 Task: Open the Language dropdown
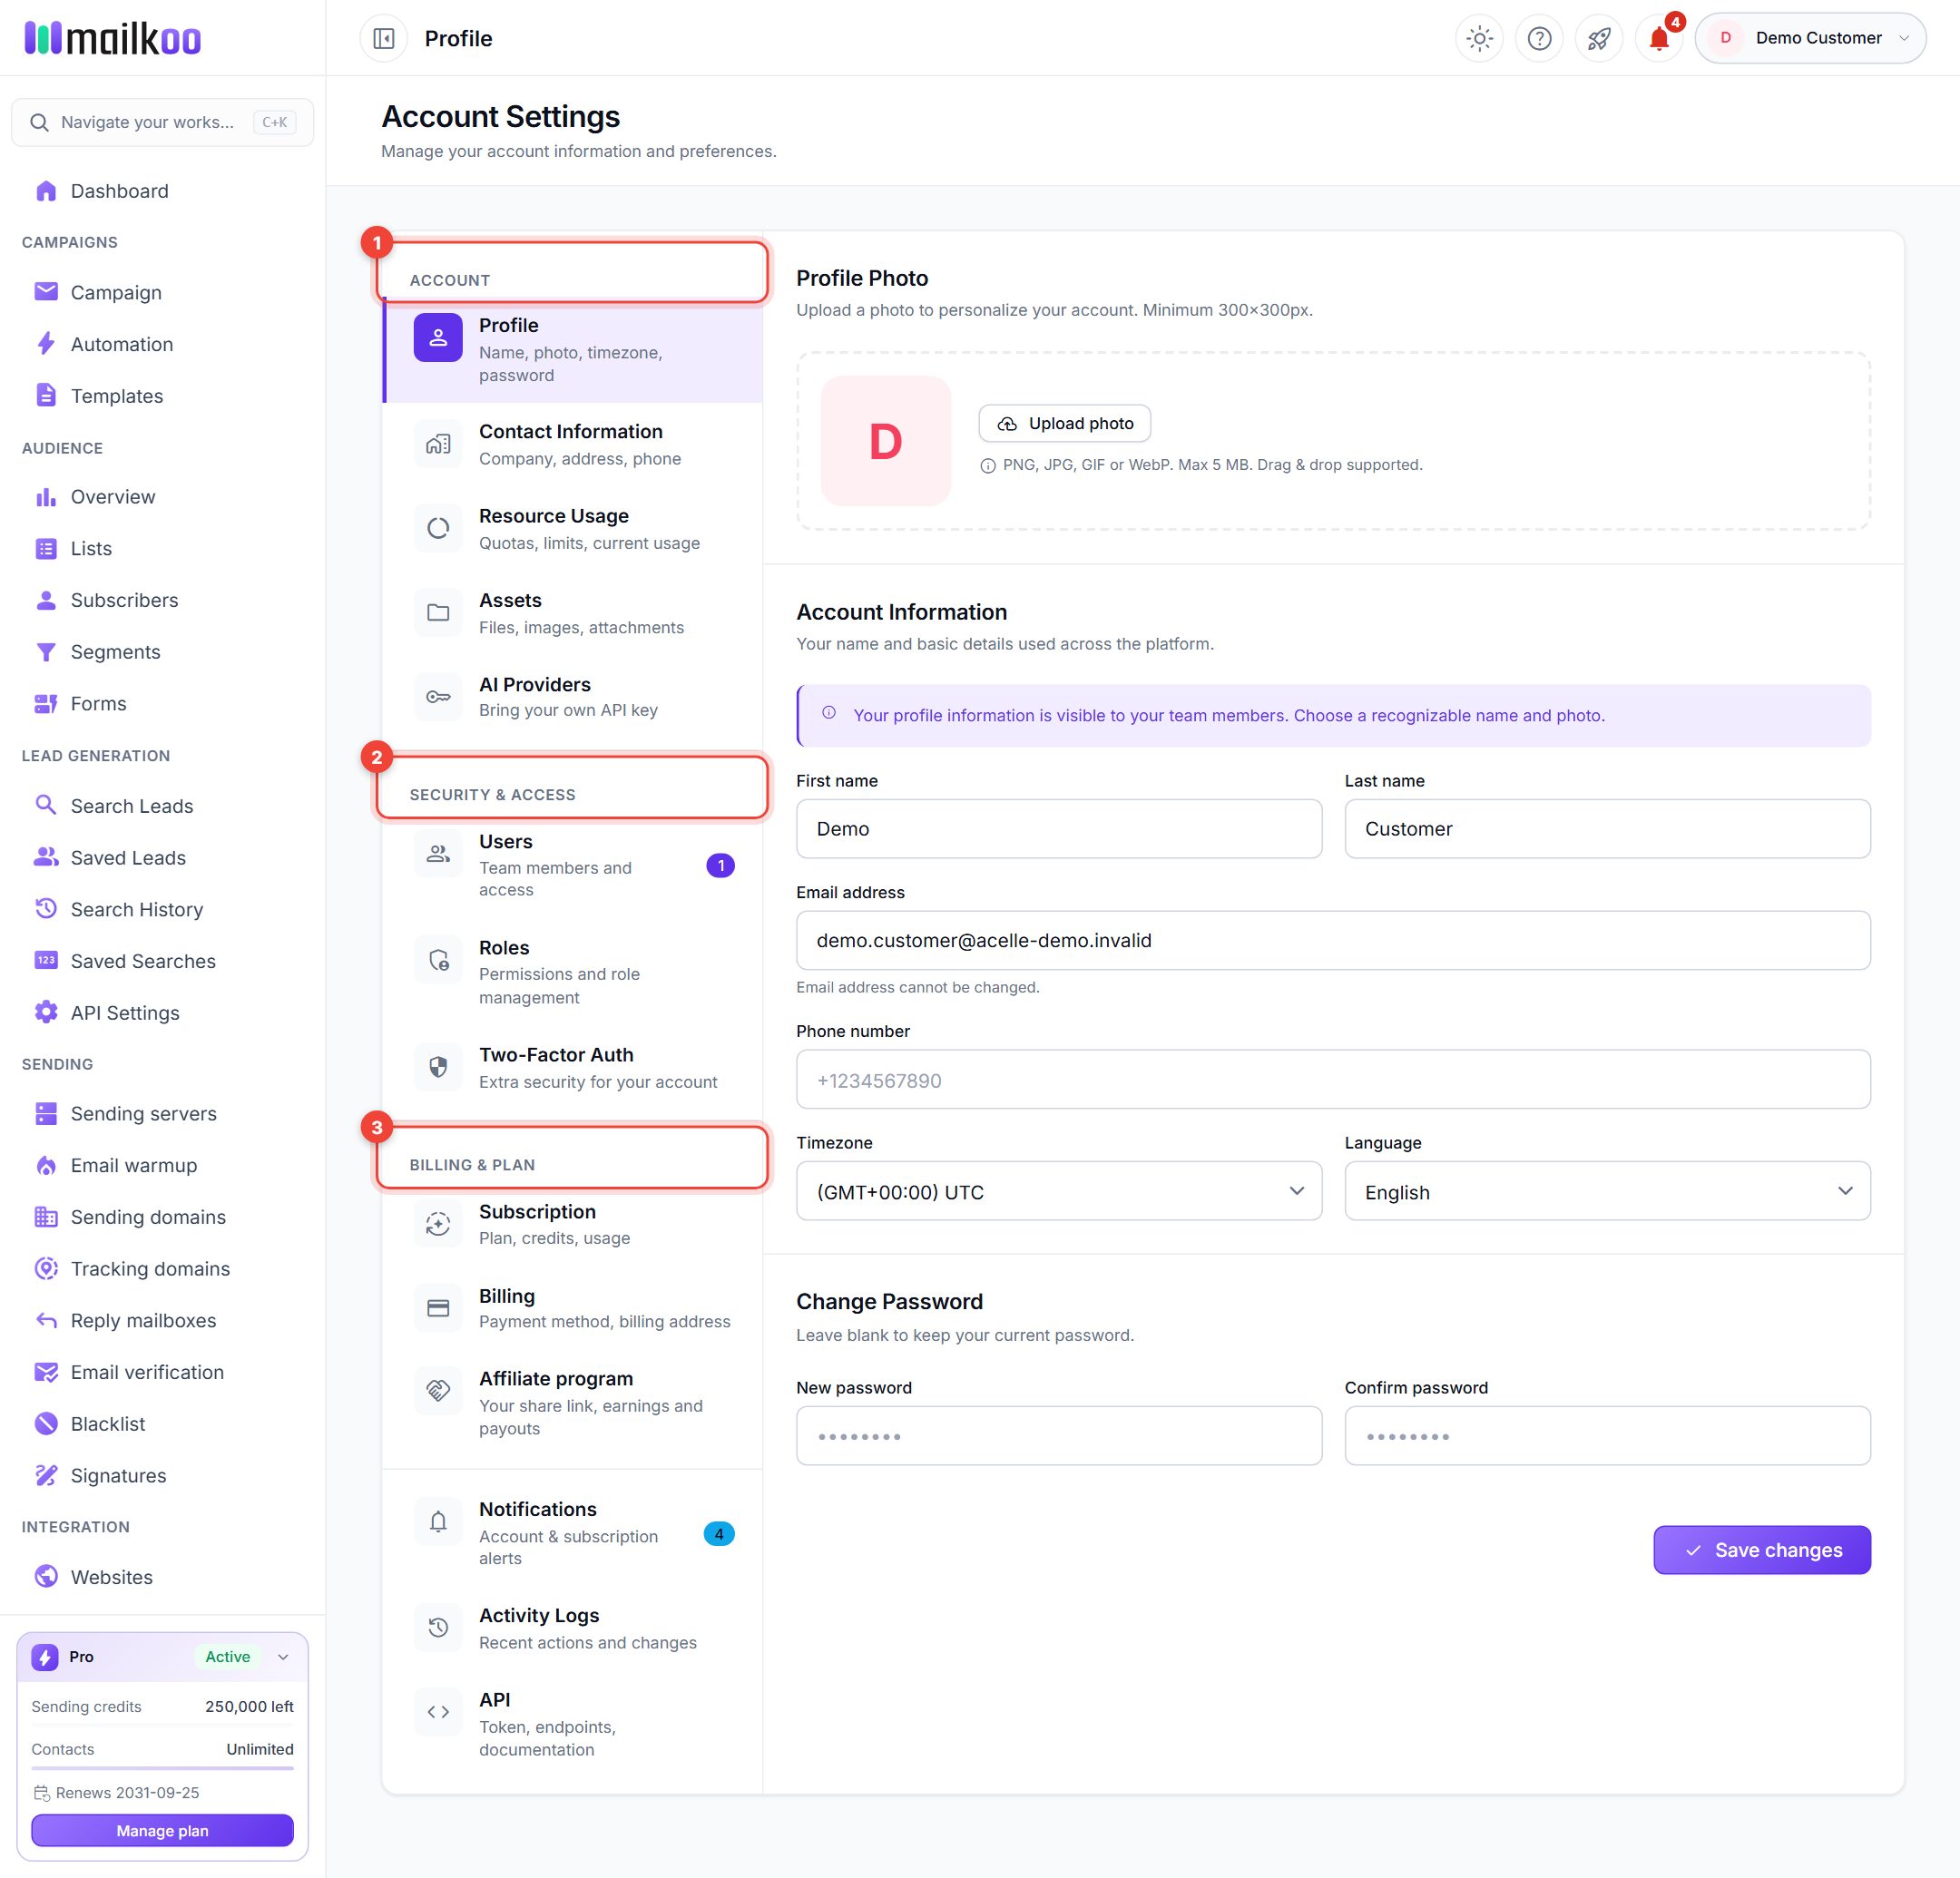(x=1607, y=1191)
